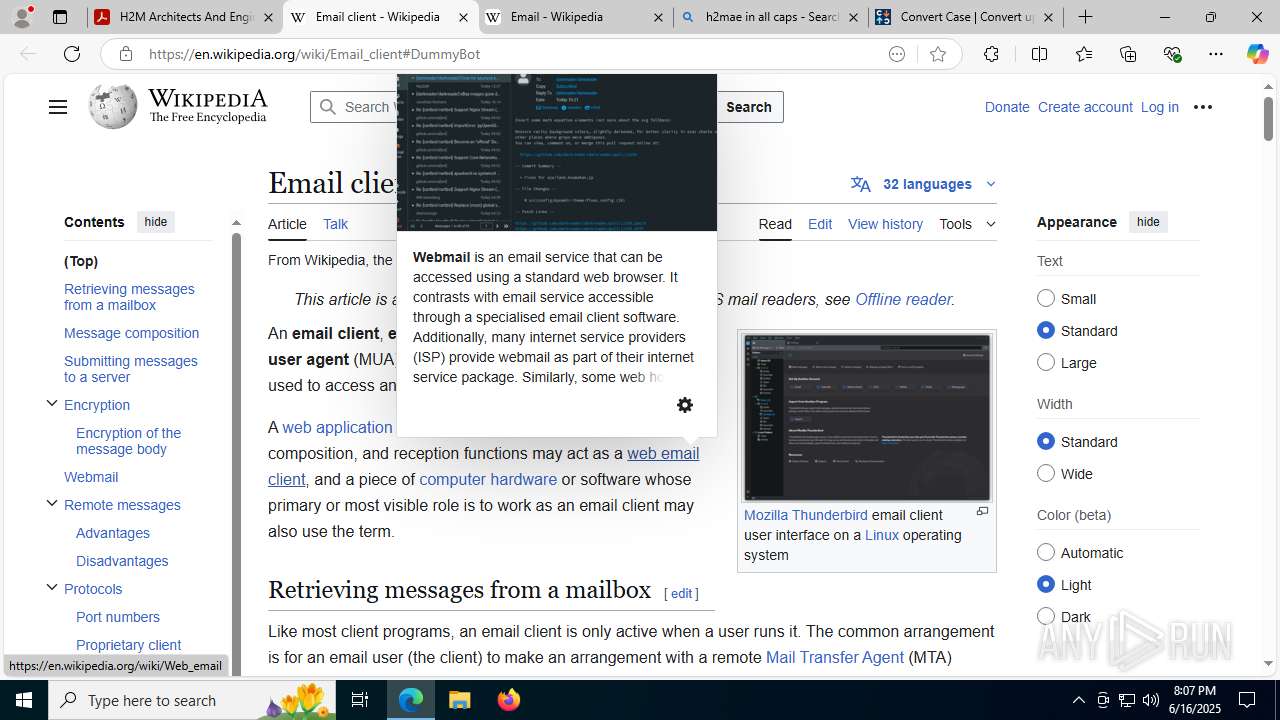Open Favorites list icon in toolbar

click(x=1084, y=54)
